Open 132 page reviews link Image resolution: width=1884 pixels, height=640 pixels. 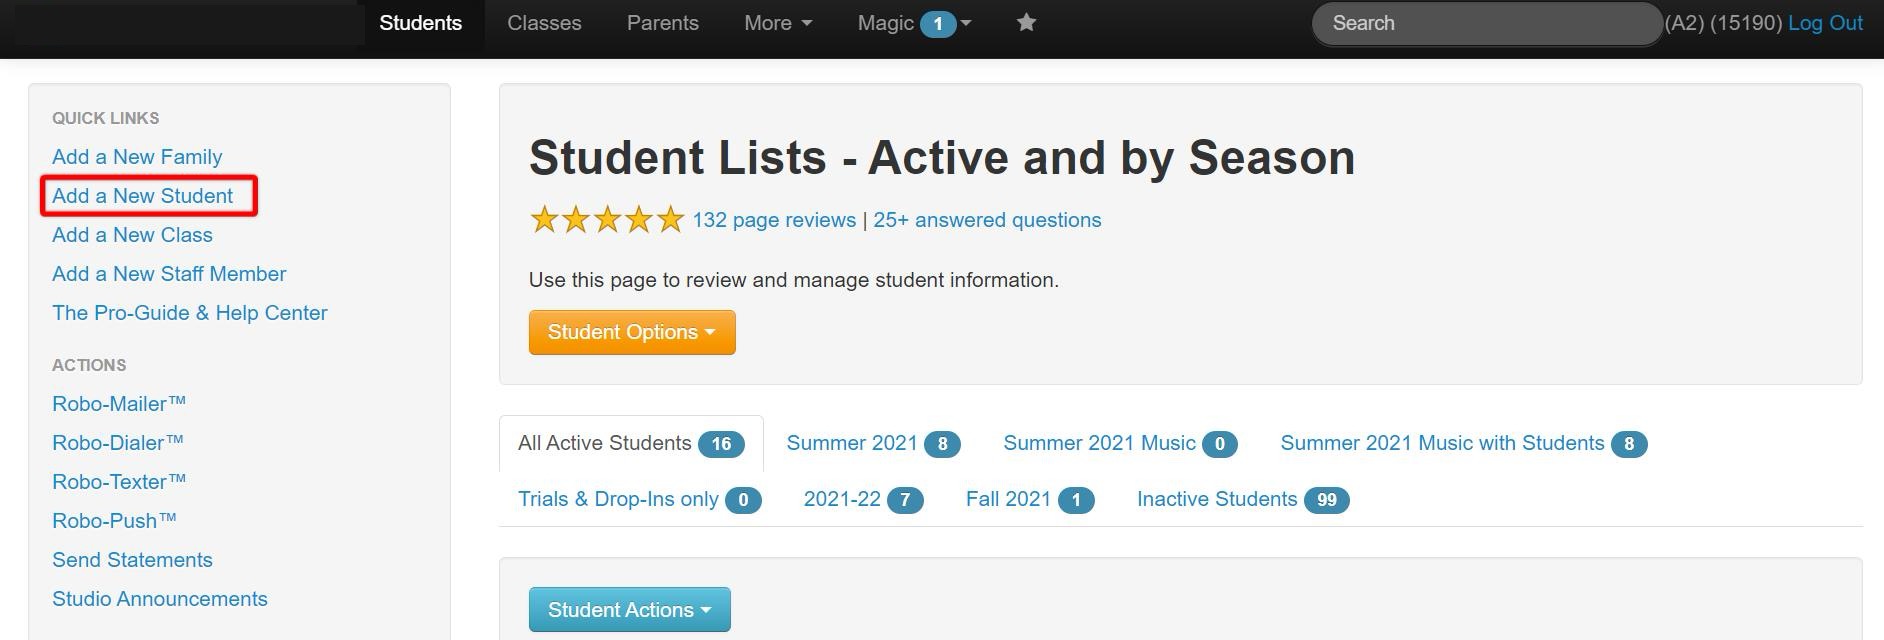[773, 220]
